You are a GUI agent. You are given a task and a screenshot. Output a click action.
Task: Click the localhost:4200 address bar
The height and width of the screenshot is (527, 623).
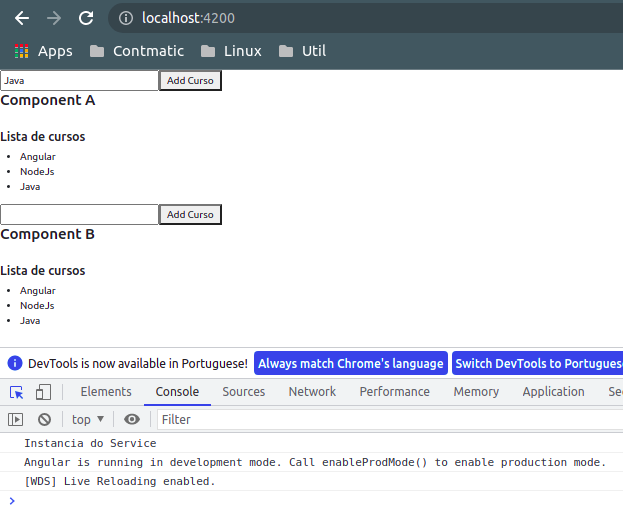pos(366,18)
